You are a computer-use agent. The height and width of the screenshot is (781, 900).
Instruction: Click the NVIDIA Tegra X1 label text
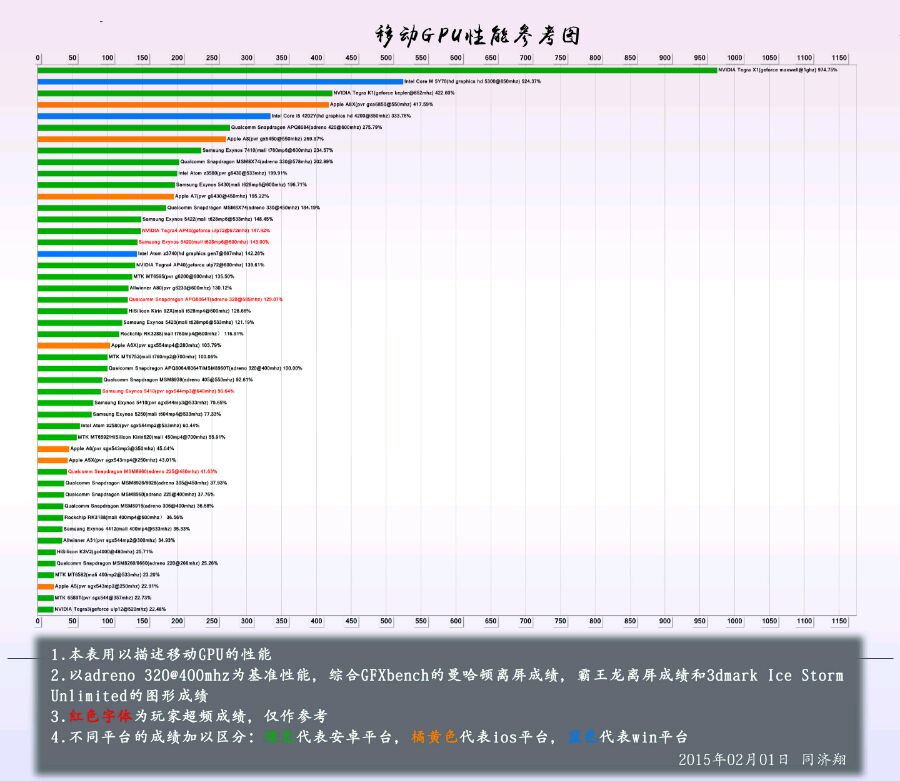tap(778, 70)
